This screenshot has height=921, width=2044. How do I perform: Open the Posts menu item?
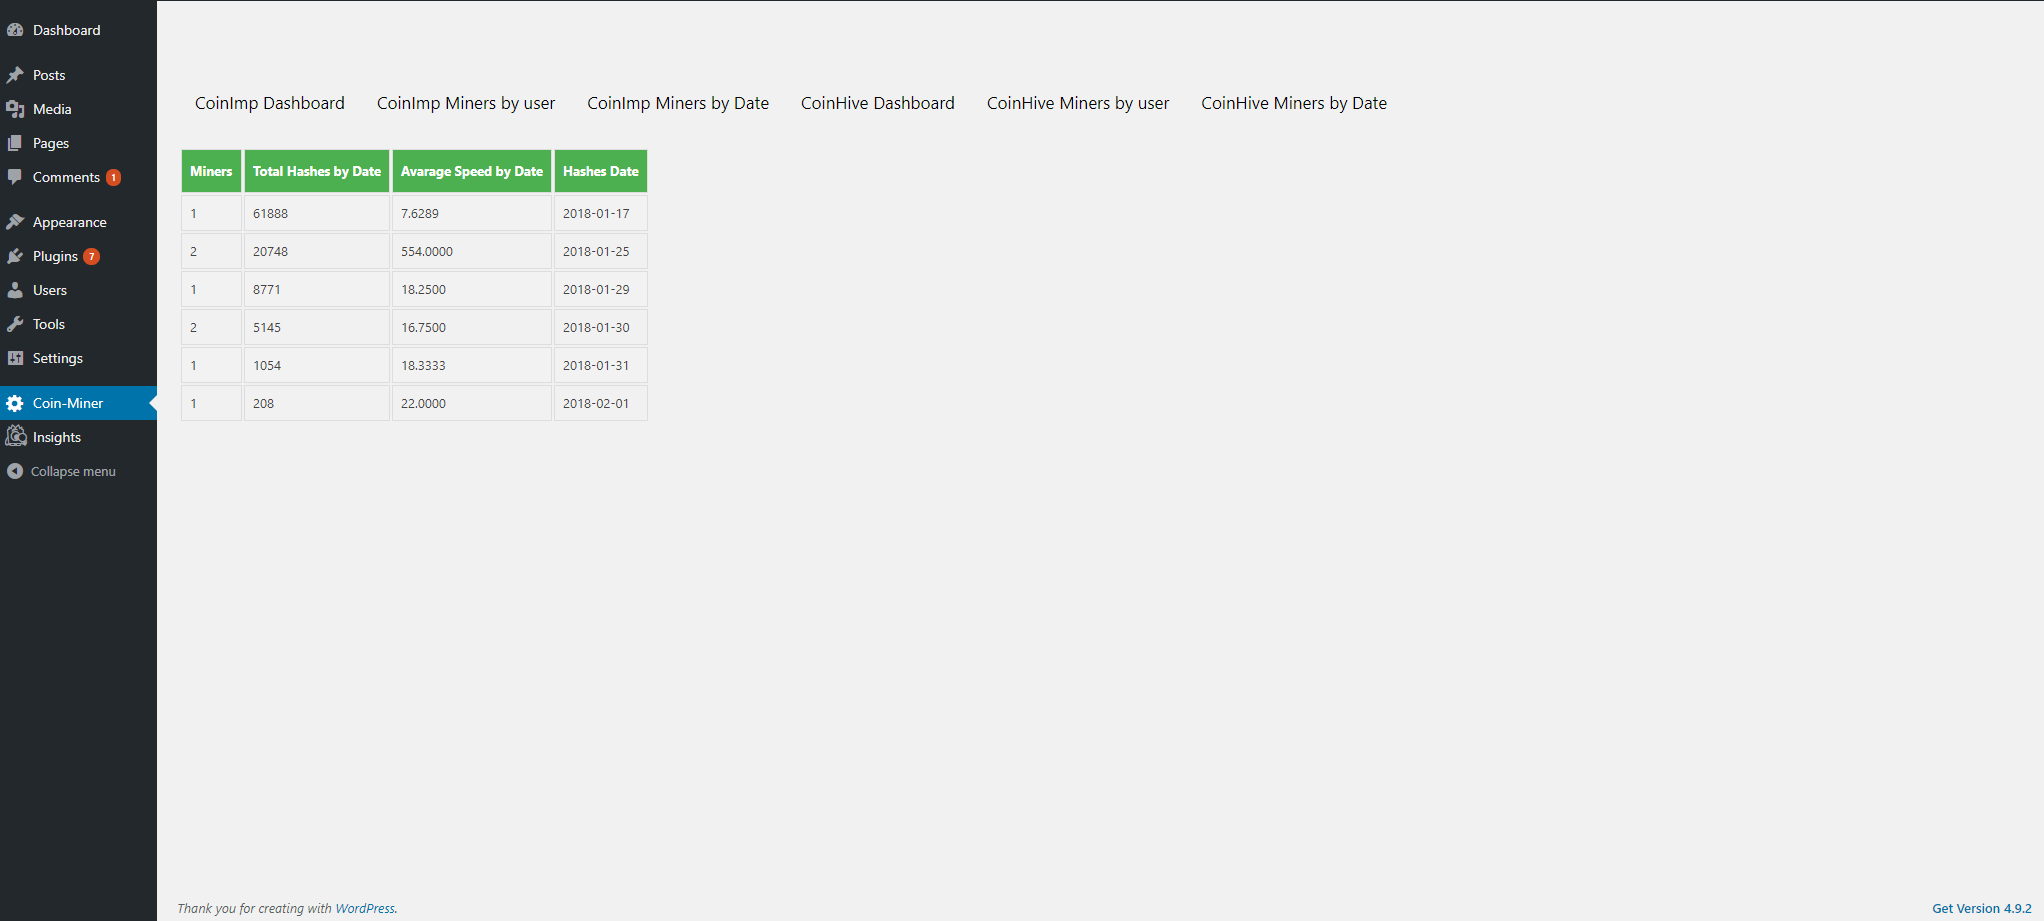click(78, 75)
